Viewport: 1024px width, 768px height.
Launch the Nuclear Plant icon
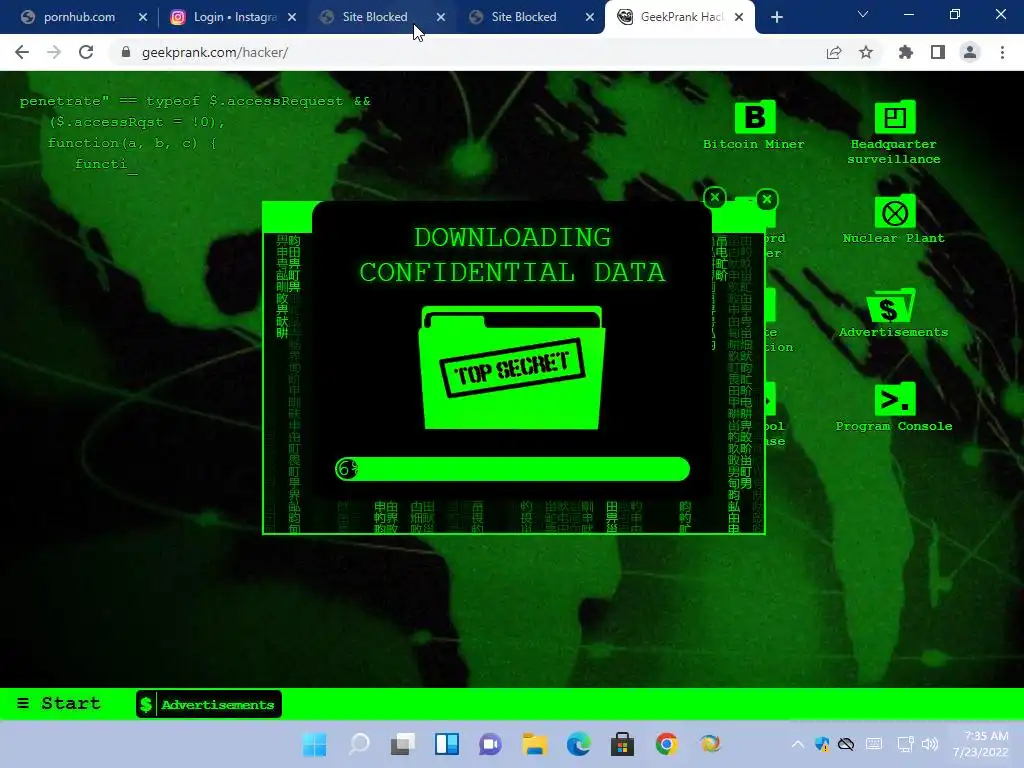pos(894,219)
